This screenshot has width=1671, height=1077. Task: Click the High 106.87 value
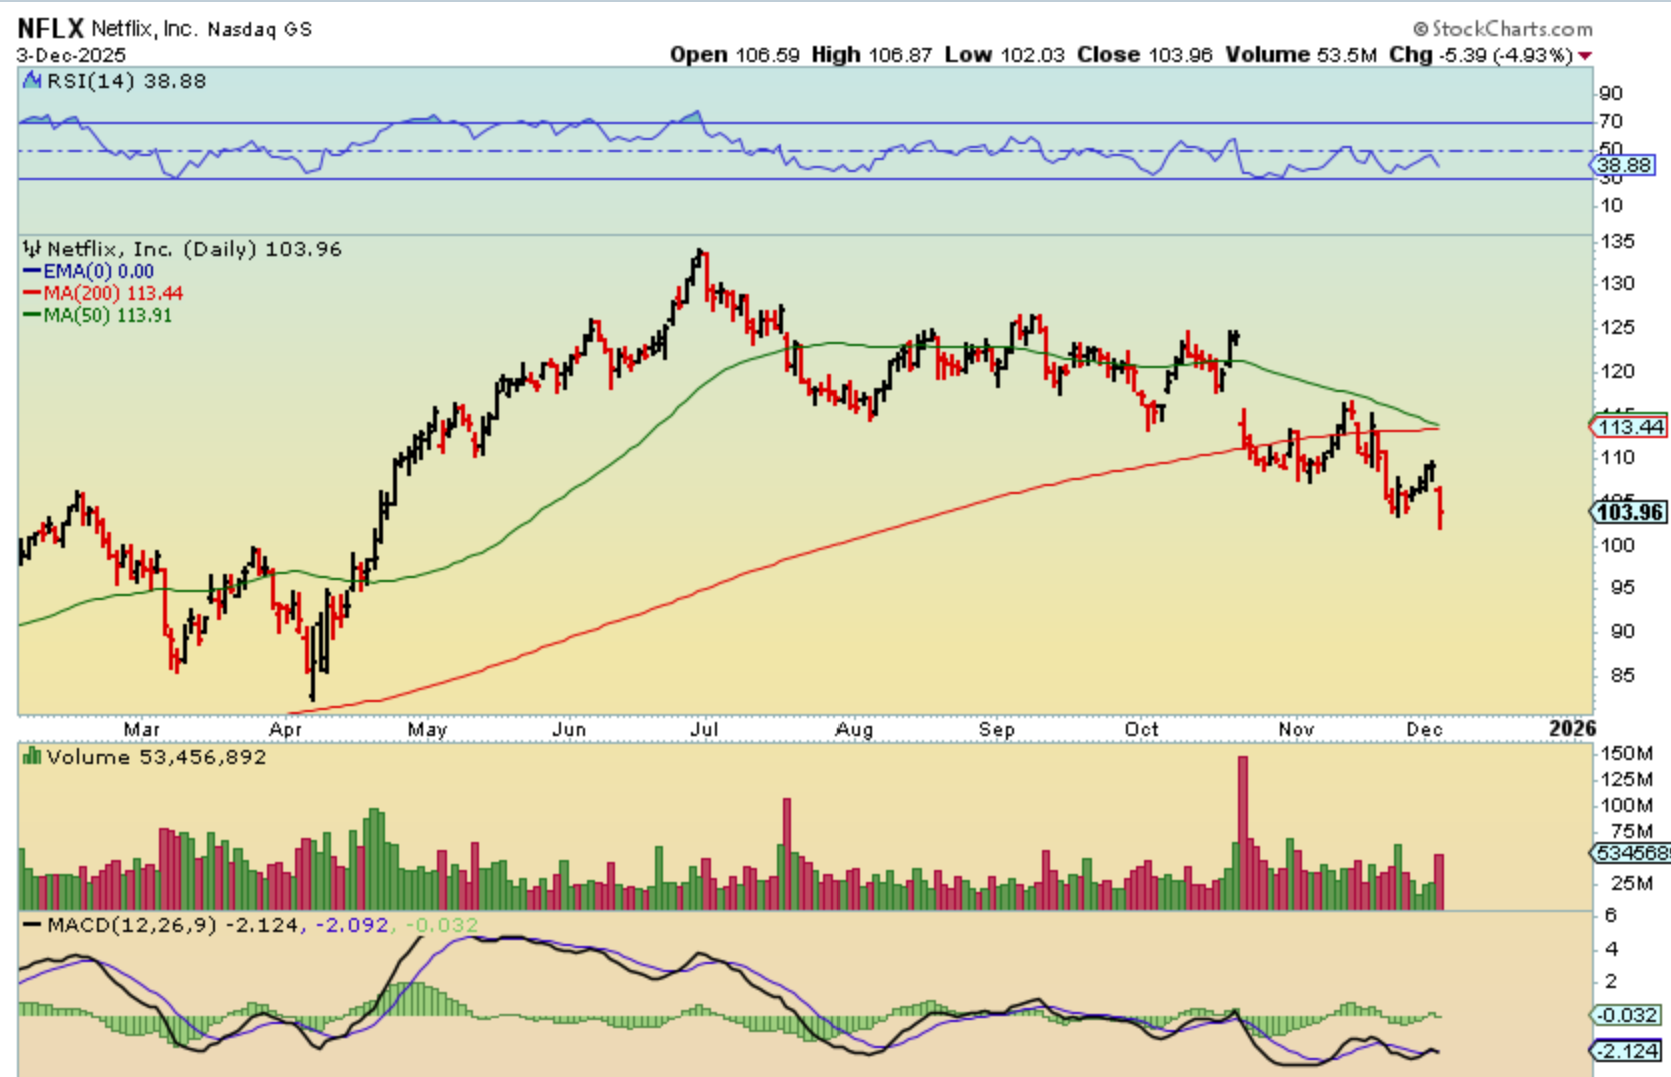click(x=872, y=55)
